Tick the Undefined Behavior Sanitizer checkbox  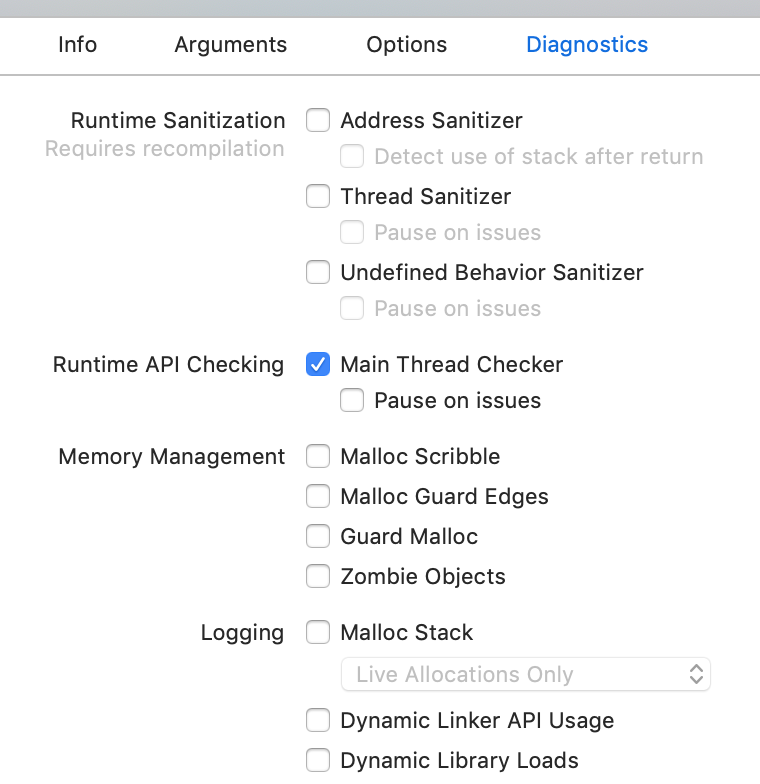pos(318,272)
